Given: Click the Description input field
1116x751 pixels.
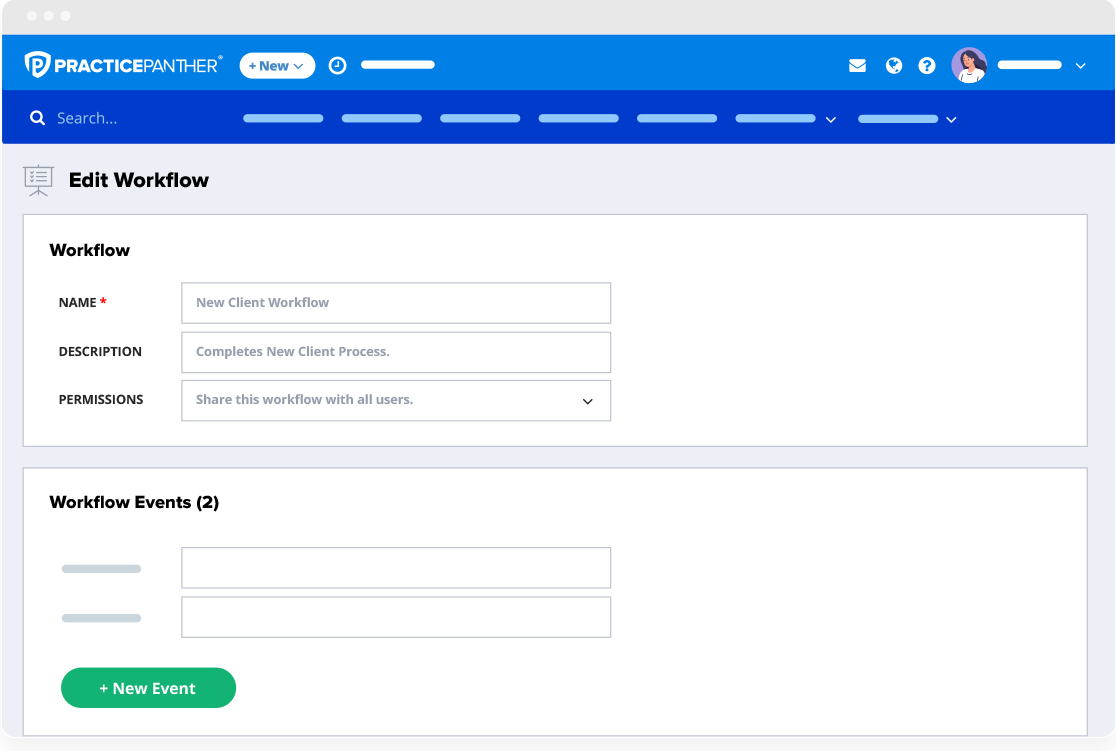Looking at the screenshot, I should coord(395,352).
